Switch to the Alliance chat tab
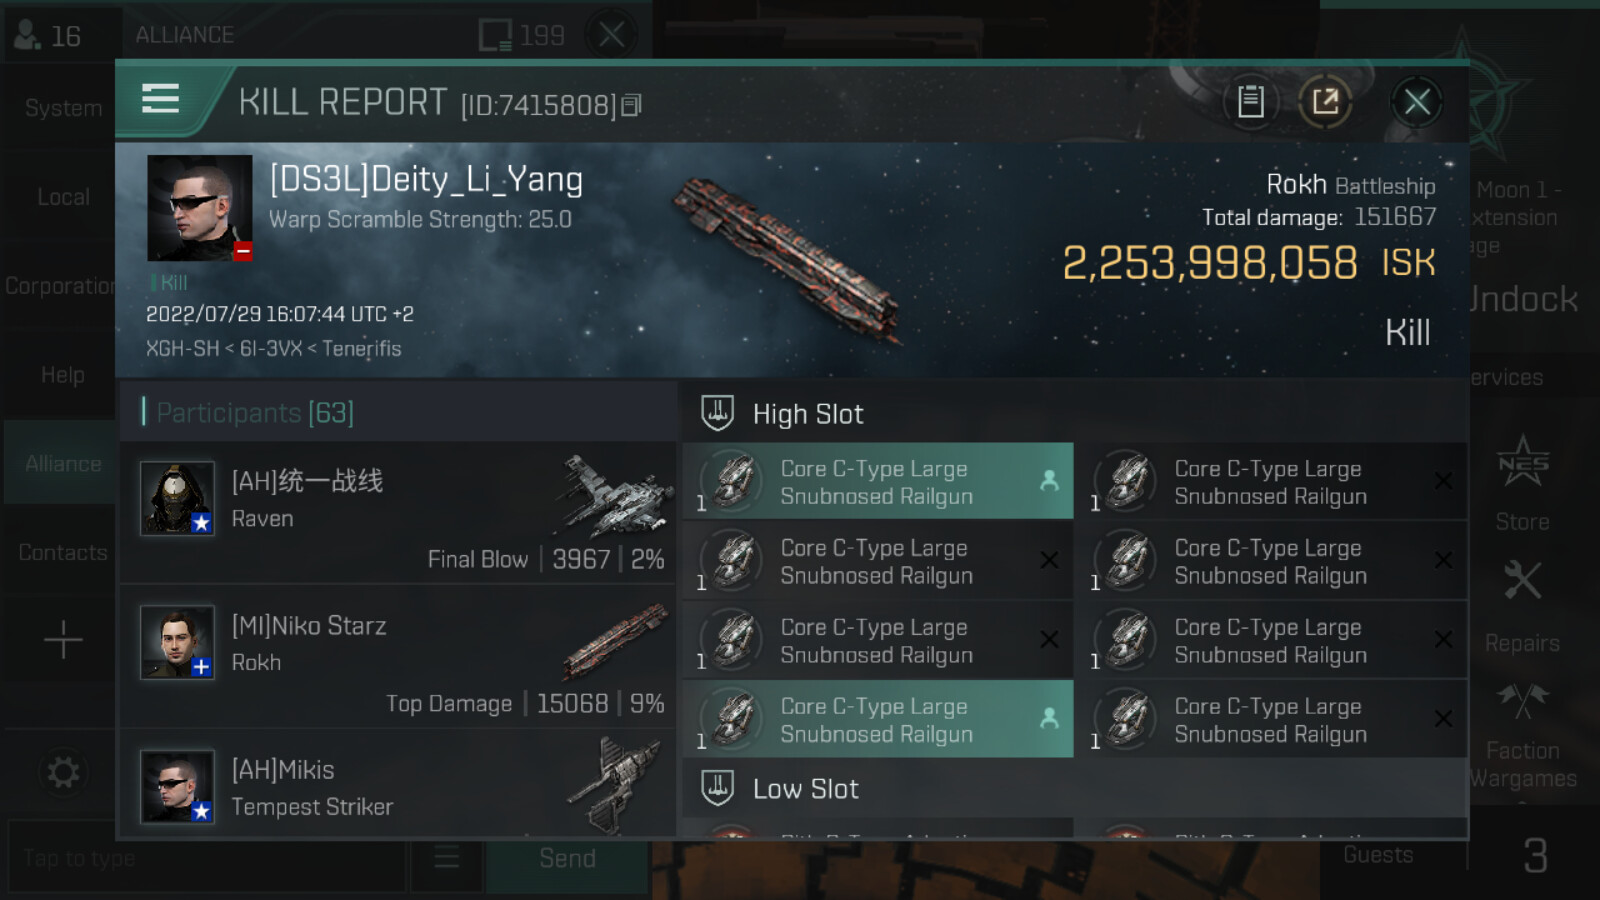The width and height of the screenshot is (1600, 900). coord(62,464)
